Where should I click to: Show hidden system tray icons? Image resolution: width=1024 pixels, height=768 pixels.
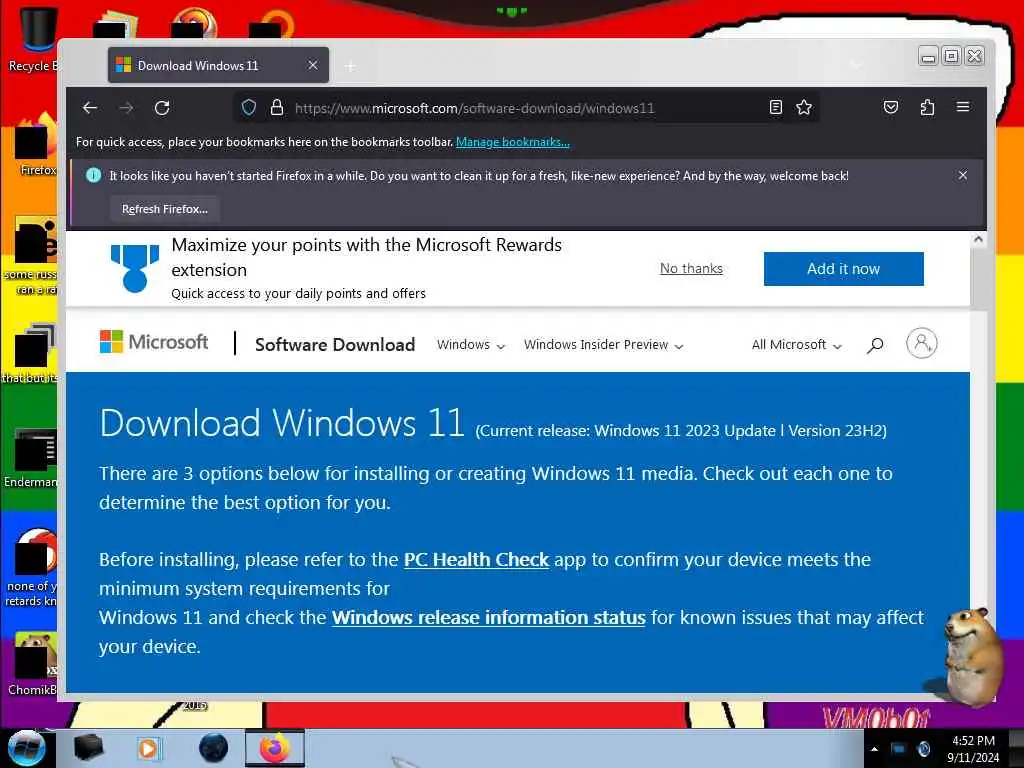point(874,749)
